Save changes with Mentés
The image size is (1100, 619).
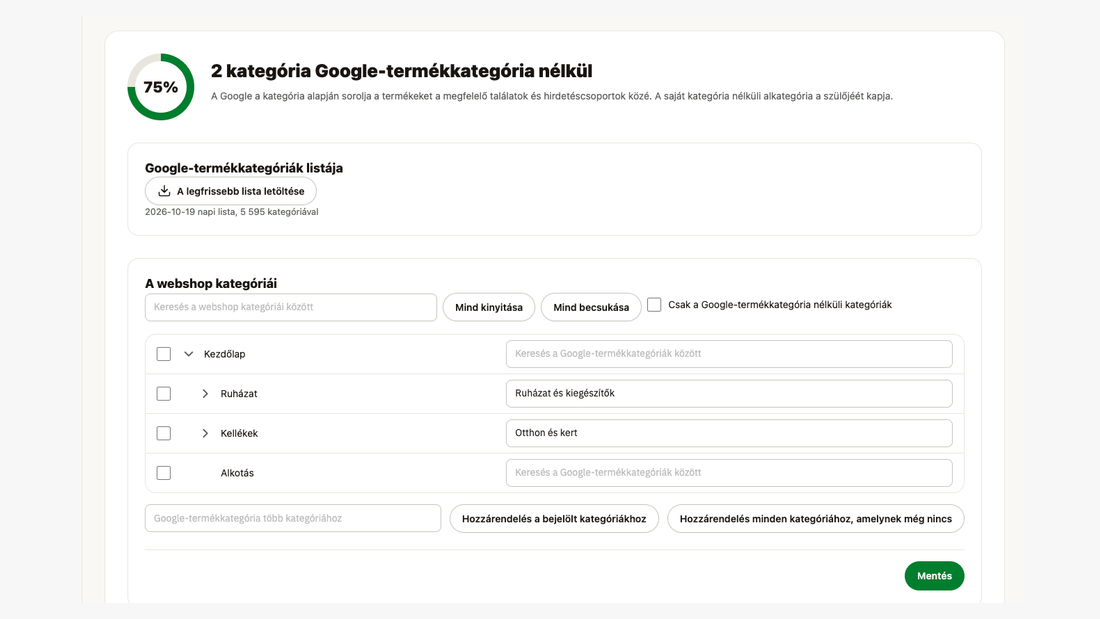[934, 575]
